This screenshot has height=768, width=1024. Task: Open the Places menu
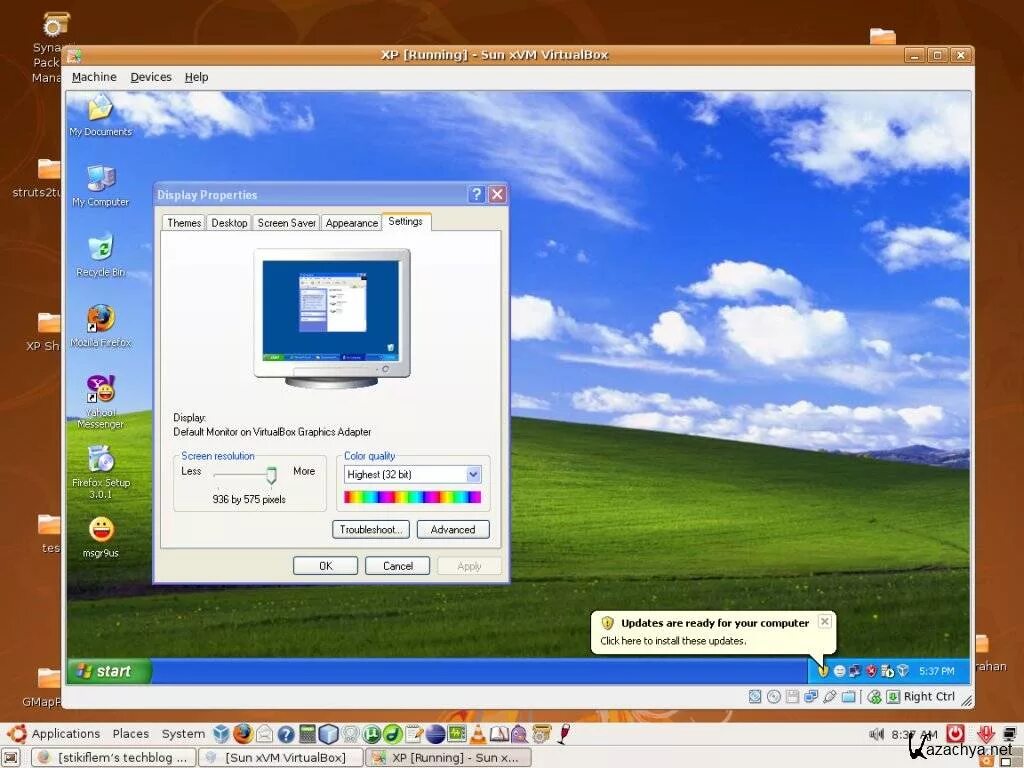(x=131, y=733)
